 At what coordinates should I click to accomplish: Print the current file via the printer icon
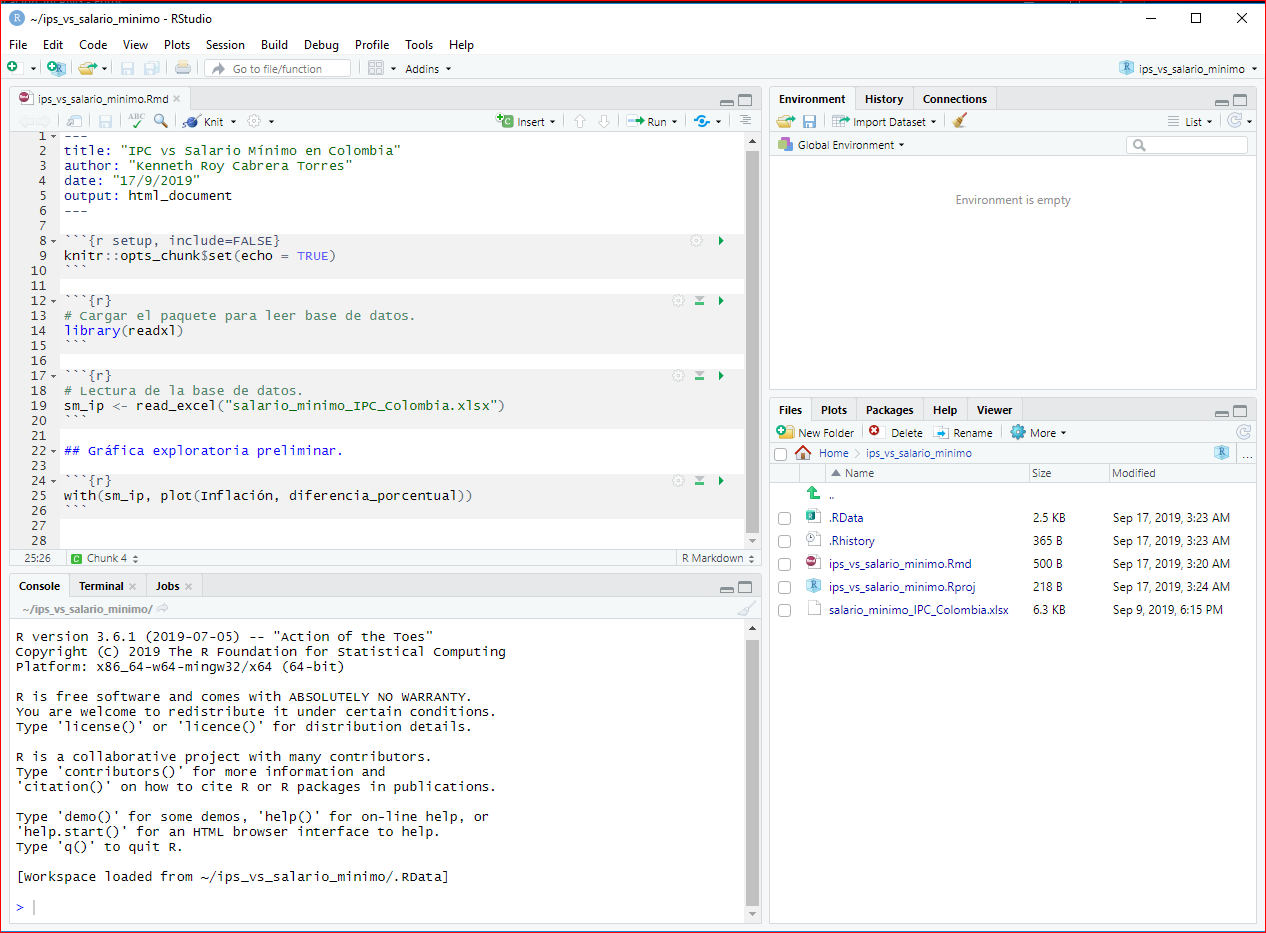(183, 68)
